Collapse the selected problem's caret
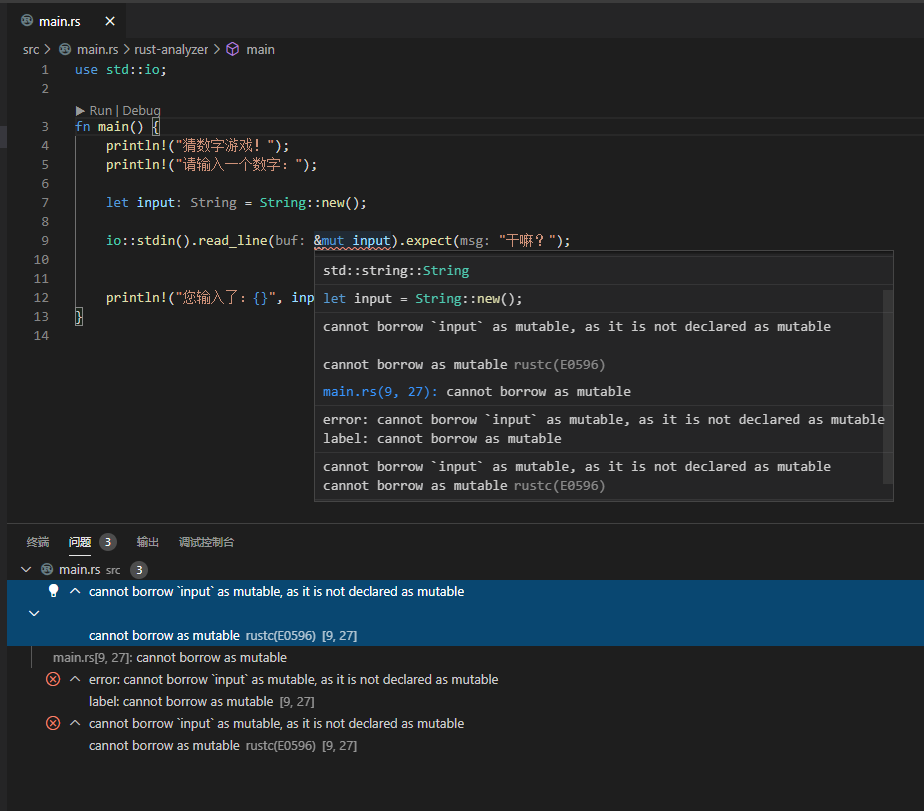924x811 pixels. pos(75,591)
